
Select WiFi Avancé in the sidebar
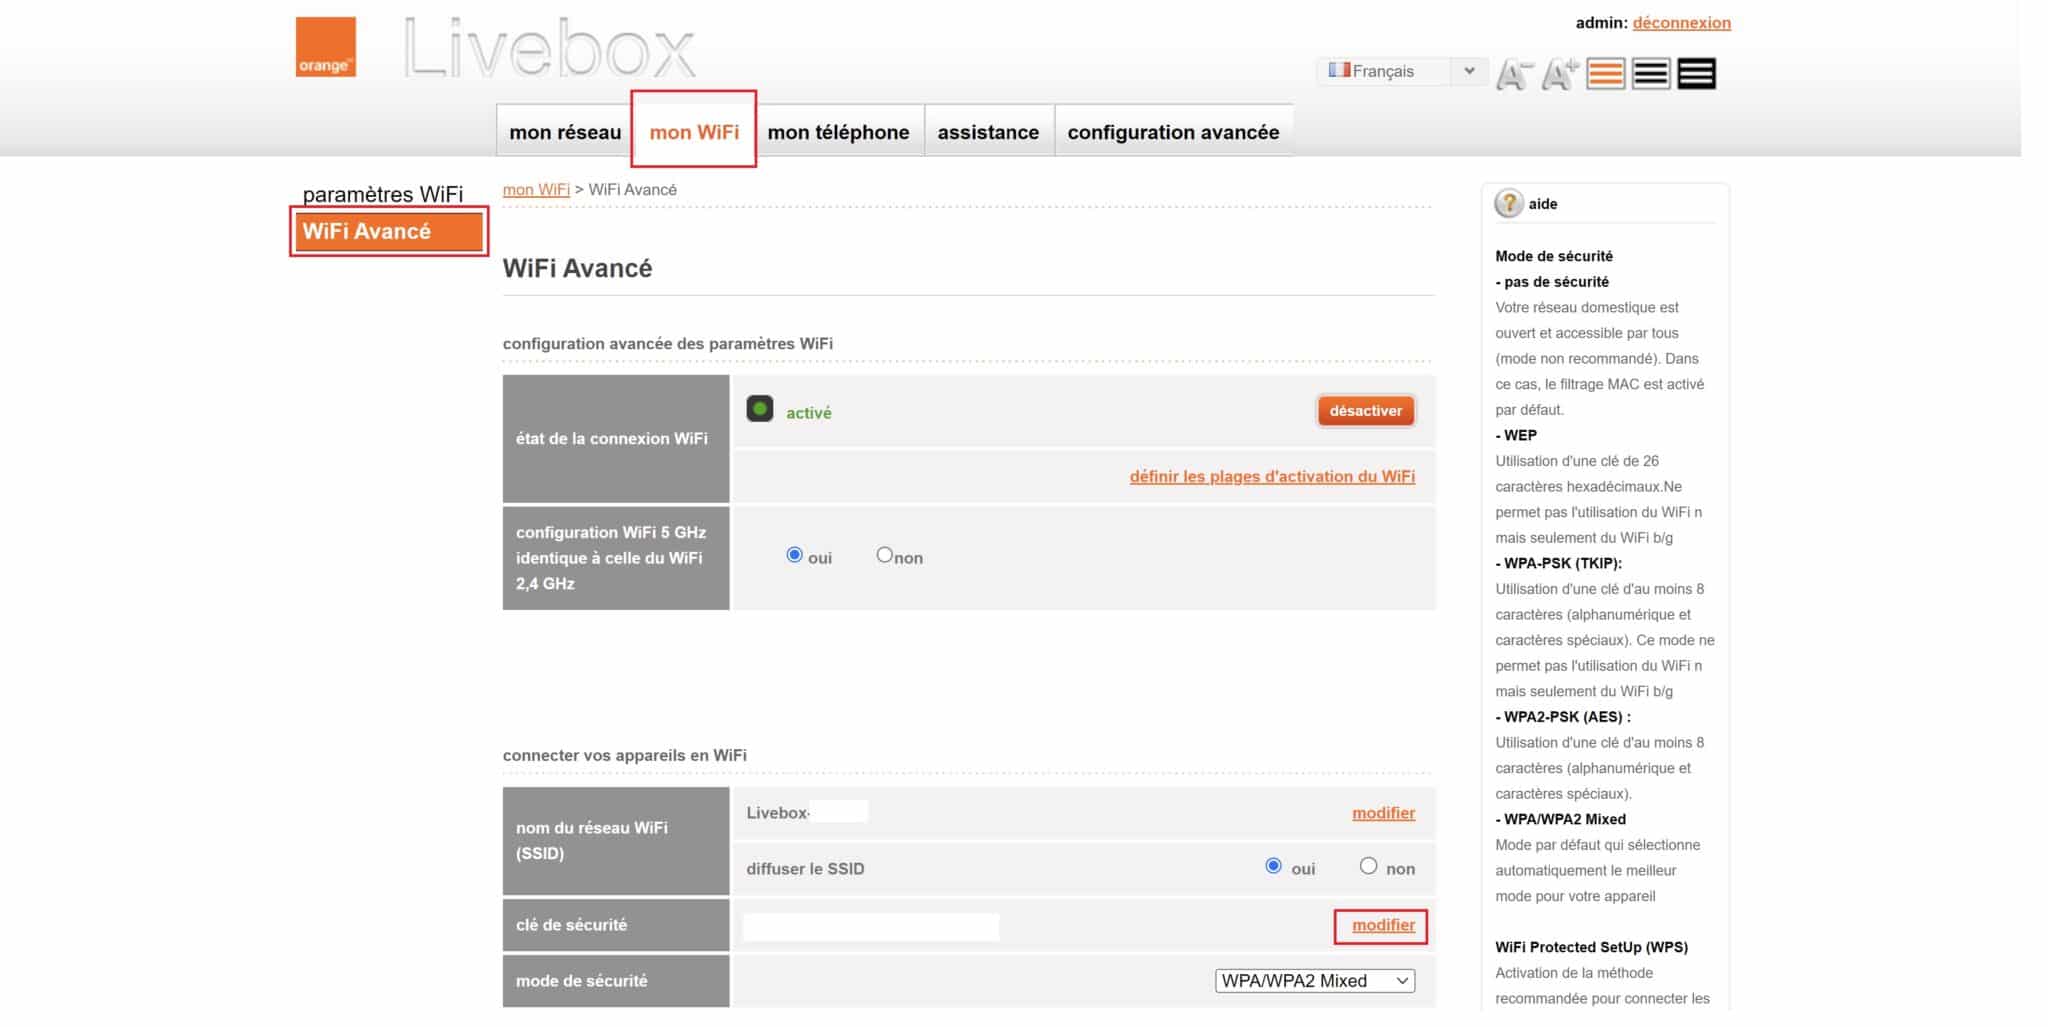click(389, 231)
